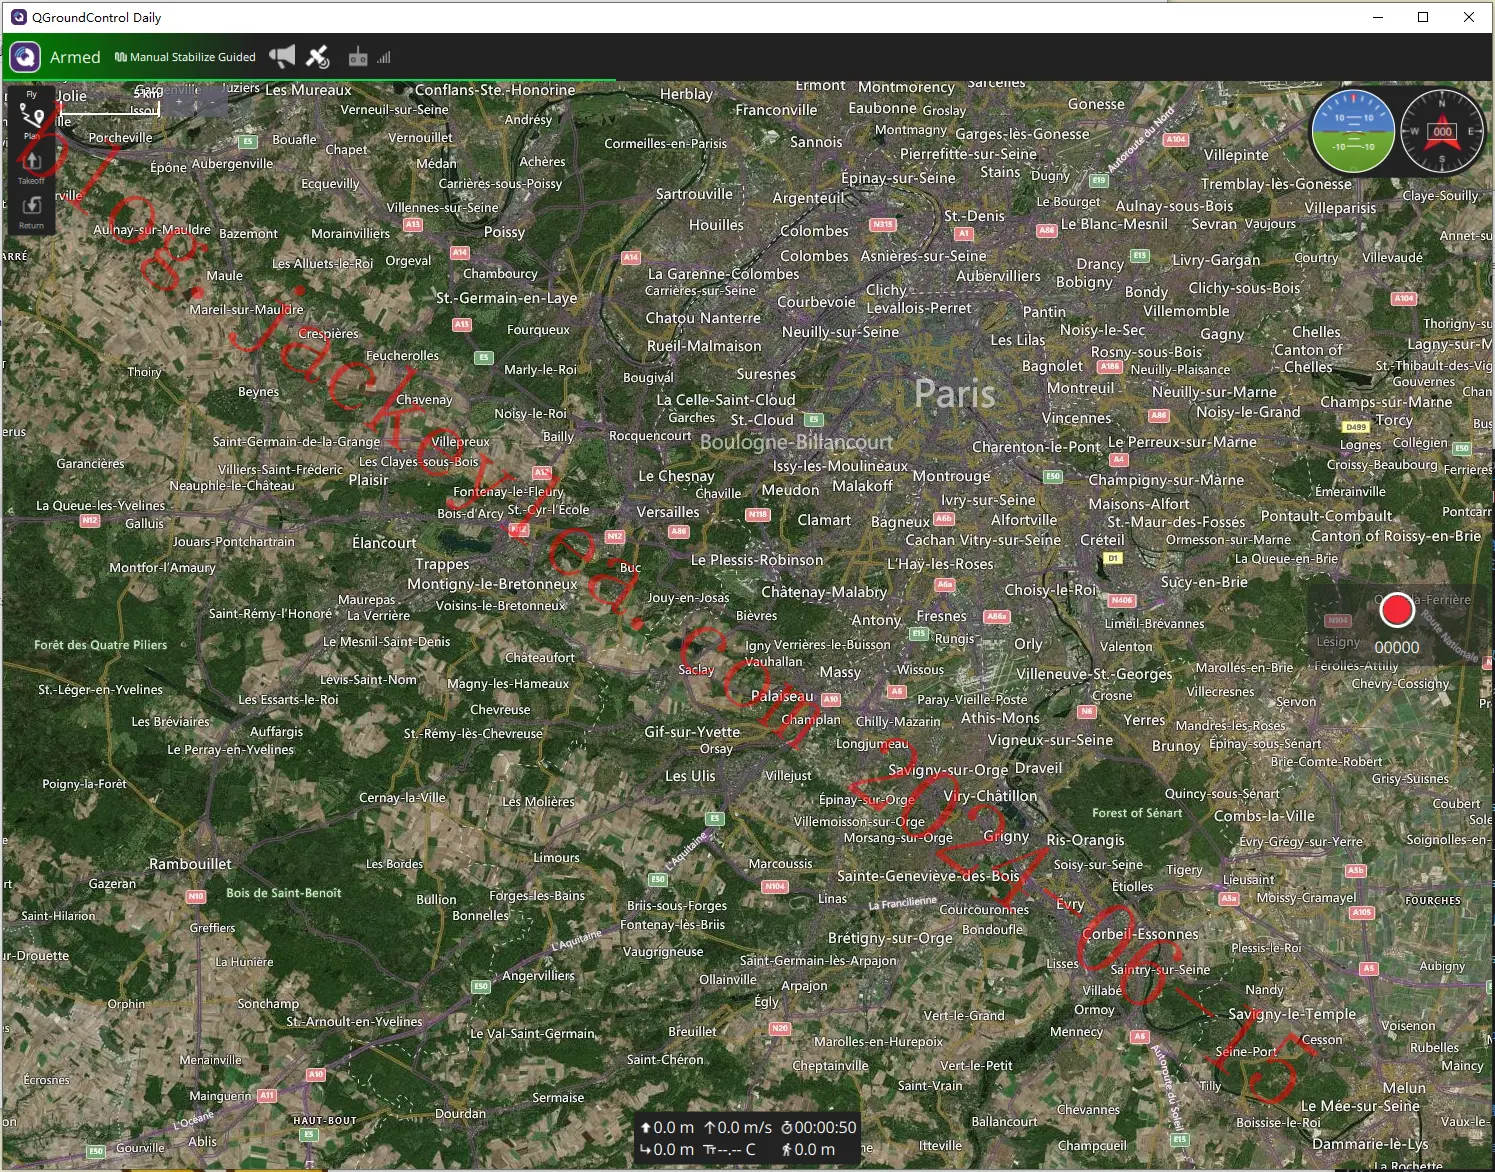The image size is (1495, 1172).
Task: Click the Armed status to change arming
Action: [75, 57]
